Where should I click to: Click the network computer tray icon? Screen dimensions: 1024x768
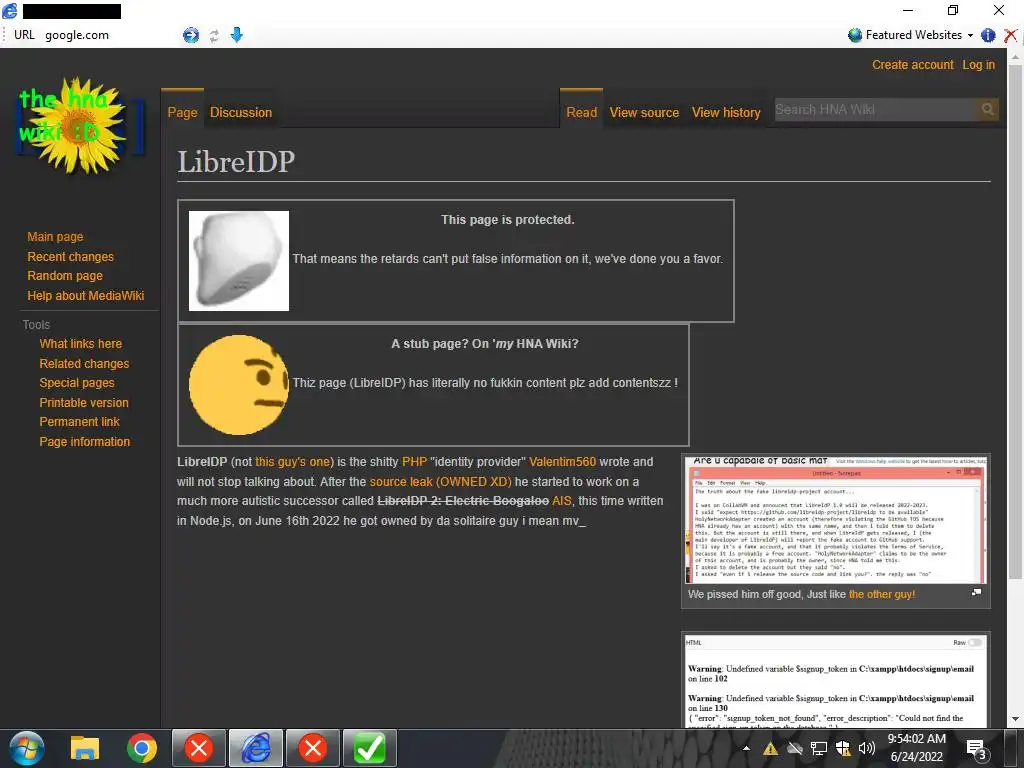[x=818, y=748]
